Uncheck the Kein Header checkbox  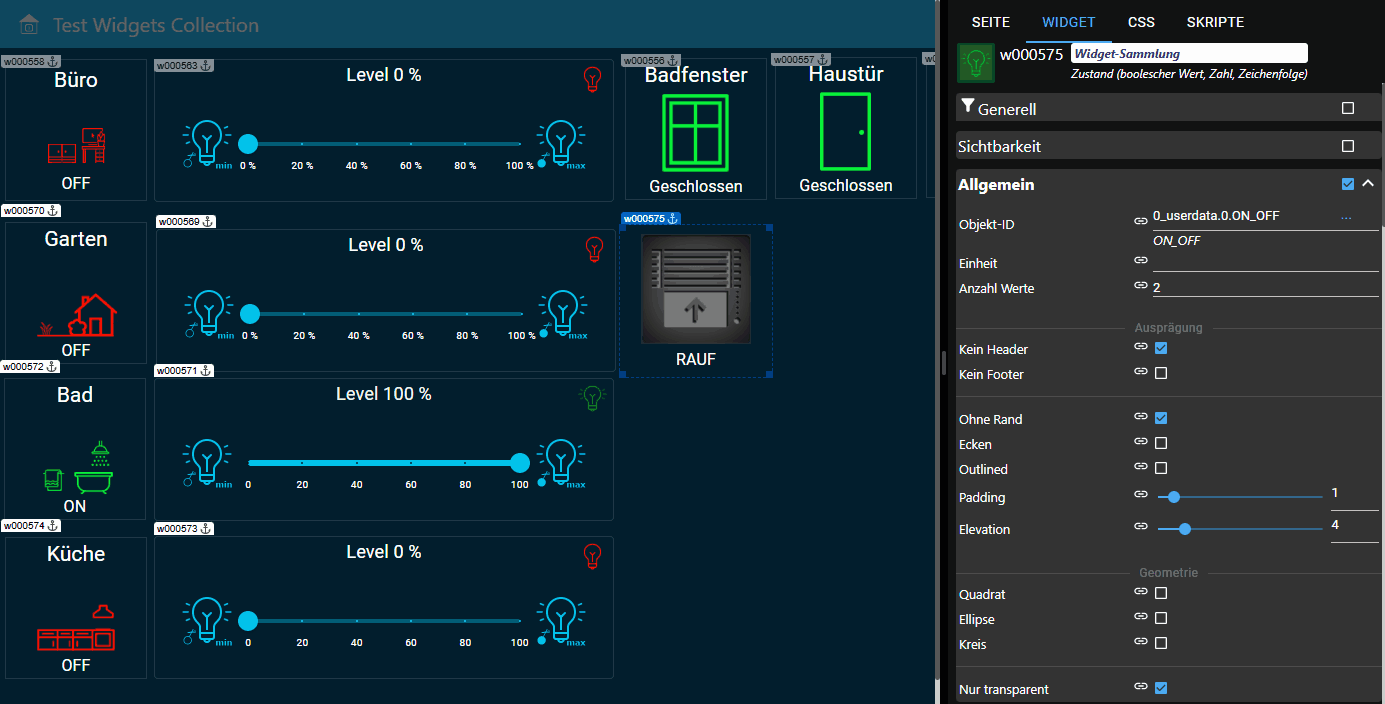coord(1161,348)
